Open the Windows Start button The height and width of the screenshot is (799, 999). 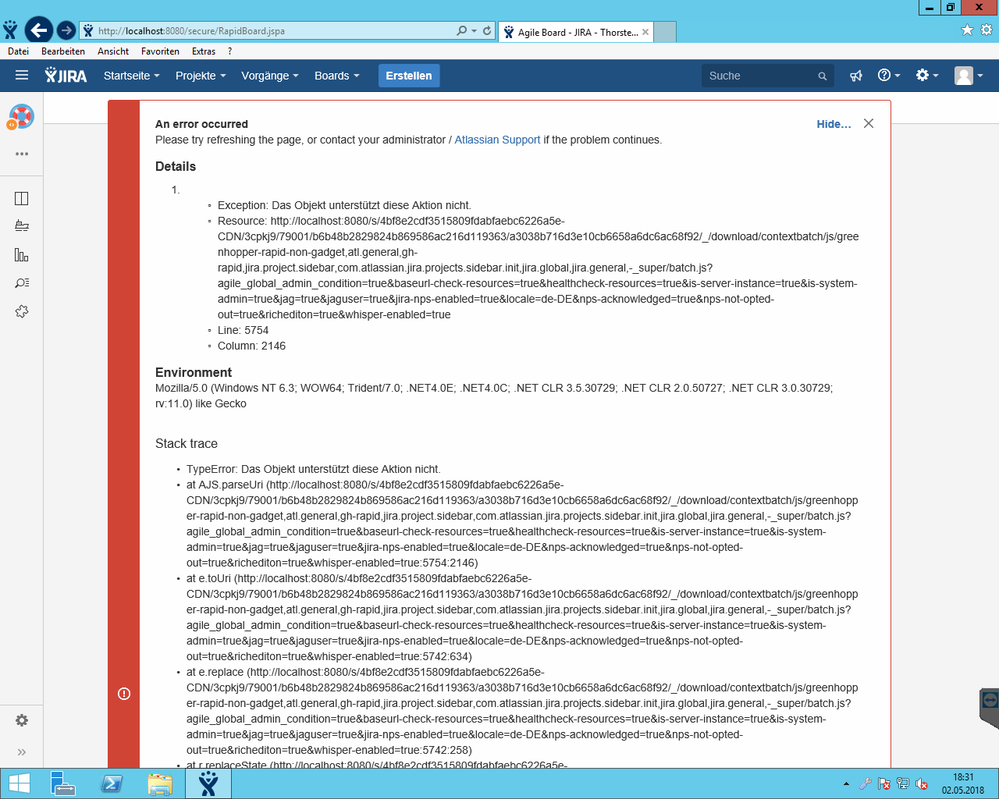pyautogui.click(x=18, y=783)
